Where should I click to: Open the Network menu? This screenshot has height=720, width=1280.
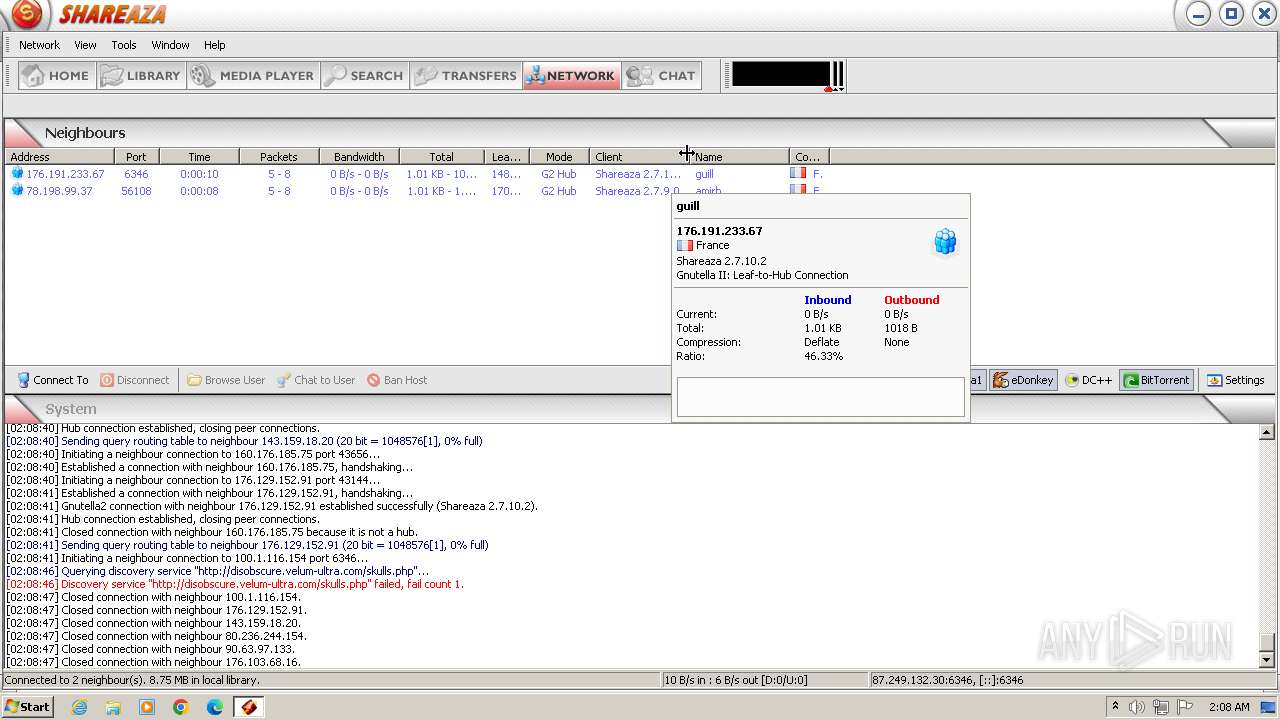point(39,45)
